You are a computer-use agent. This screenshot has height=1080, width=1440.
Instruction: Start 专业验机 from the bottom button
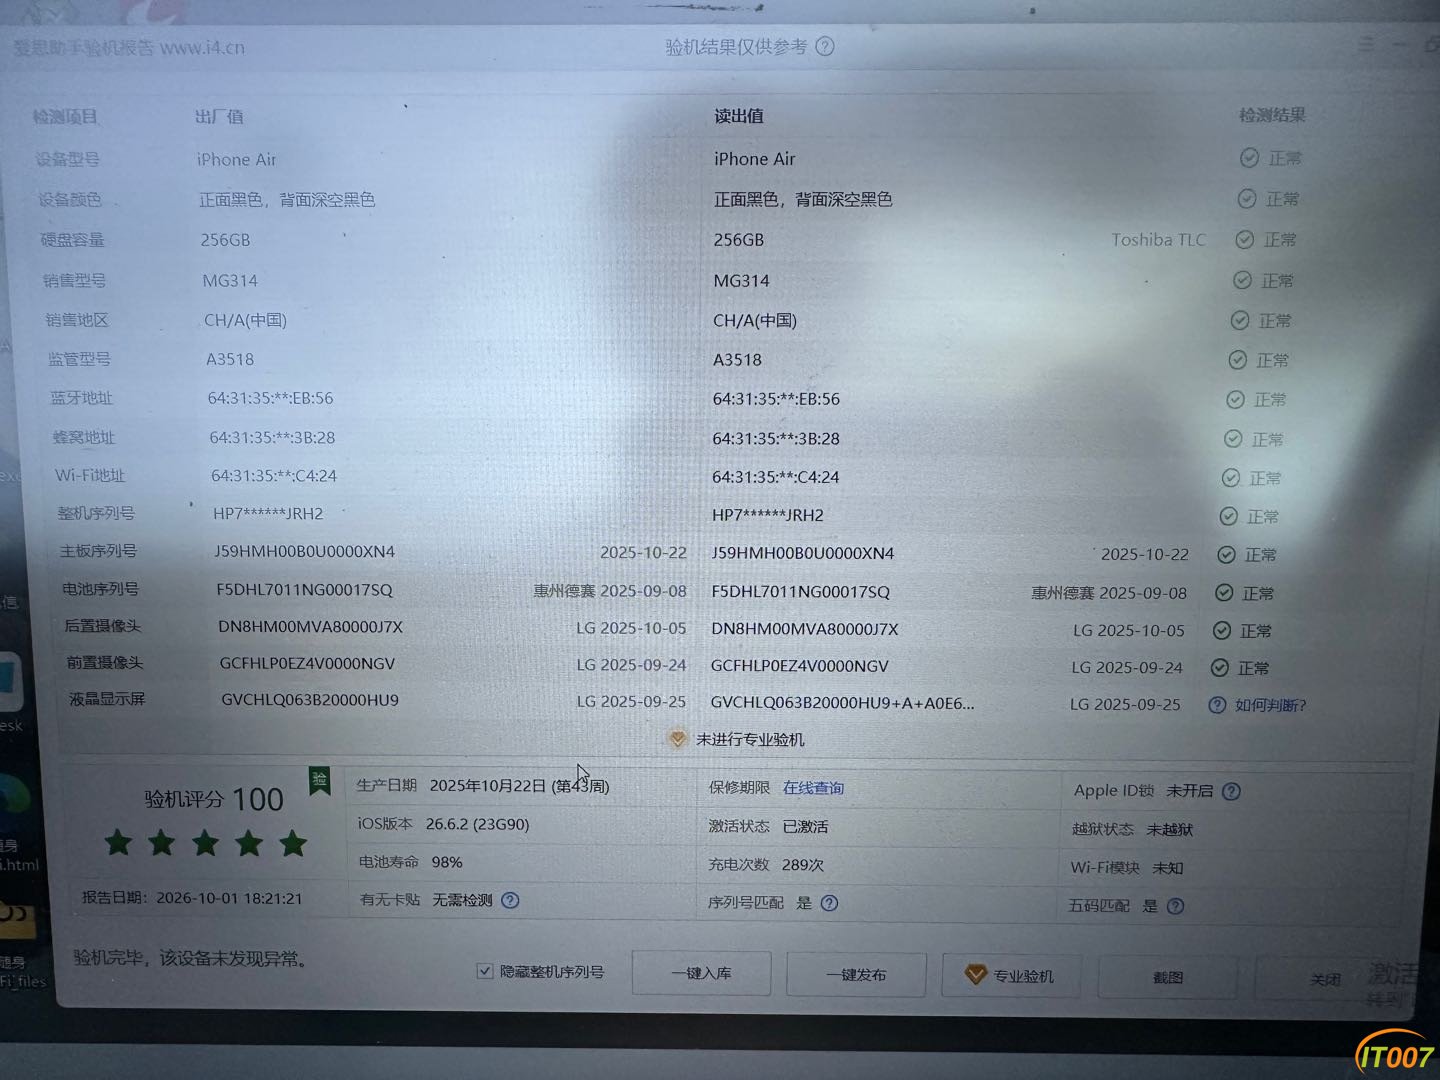1010,976
